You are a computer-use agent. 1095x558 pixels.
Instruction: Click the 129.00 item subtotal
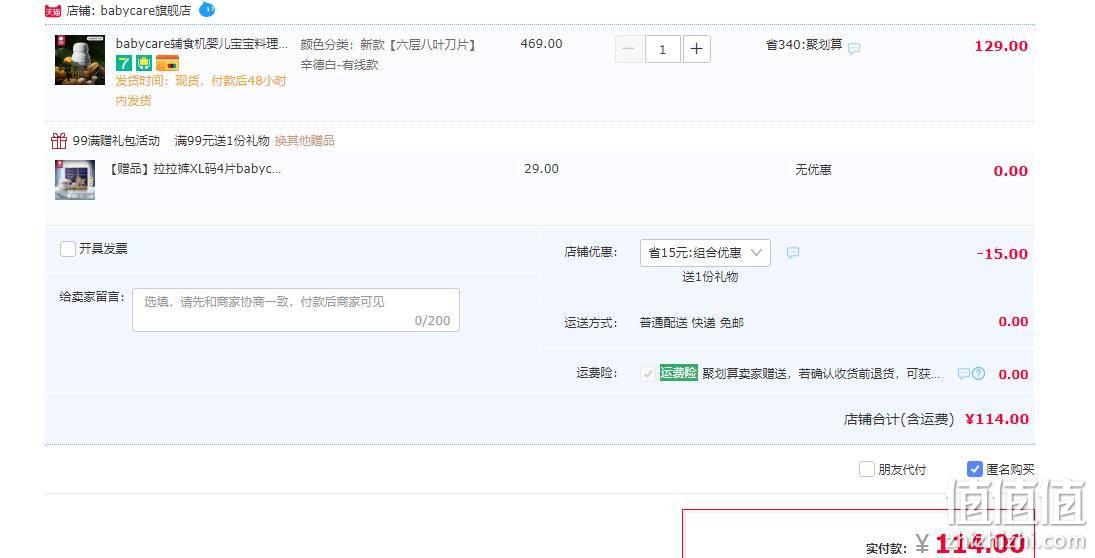(x=1001, y=46)
